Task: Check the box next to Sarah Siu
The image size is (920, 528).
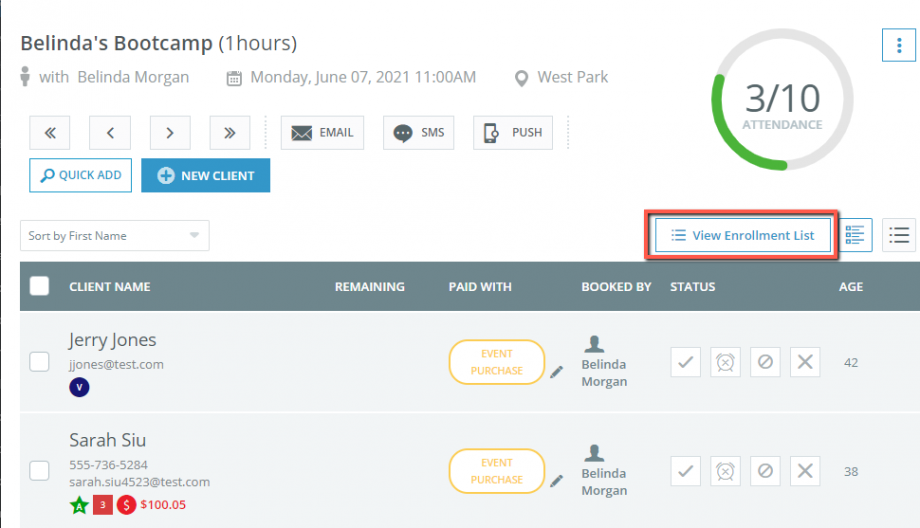Action: click(39, 471)
